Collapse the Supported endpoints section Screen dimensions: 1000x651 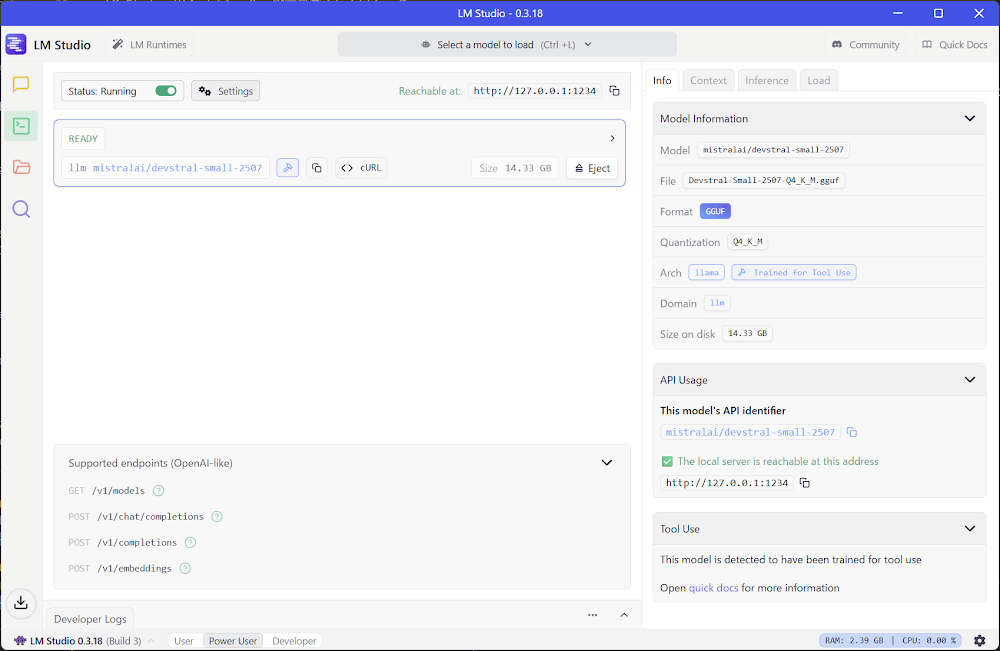[607, 463]
